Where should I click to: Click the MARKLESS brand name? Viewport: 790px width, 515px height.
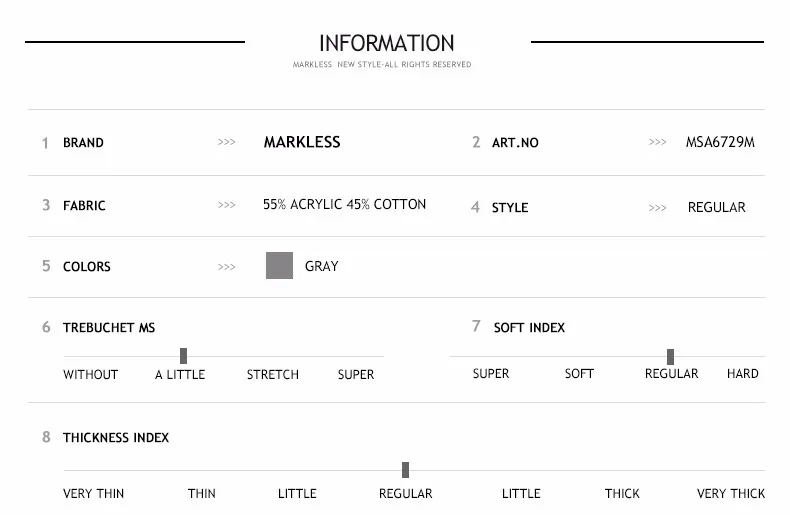302,142
